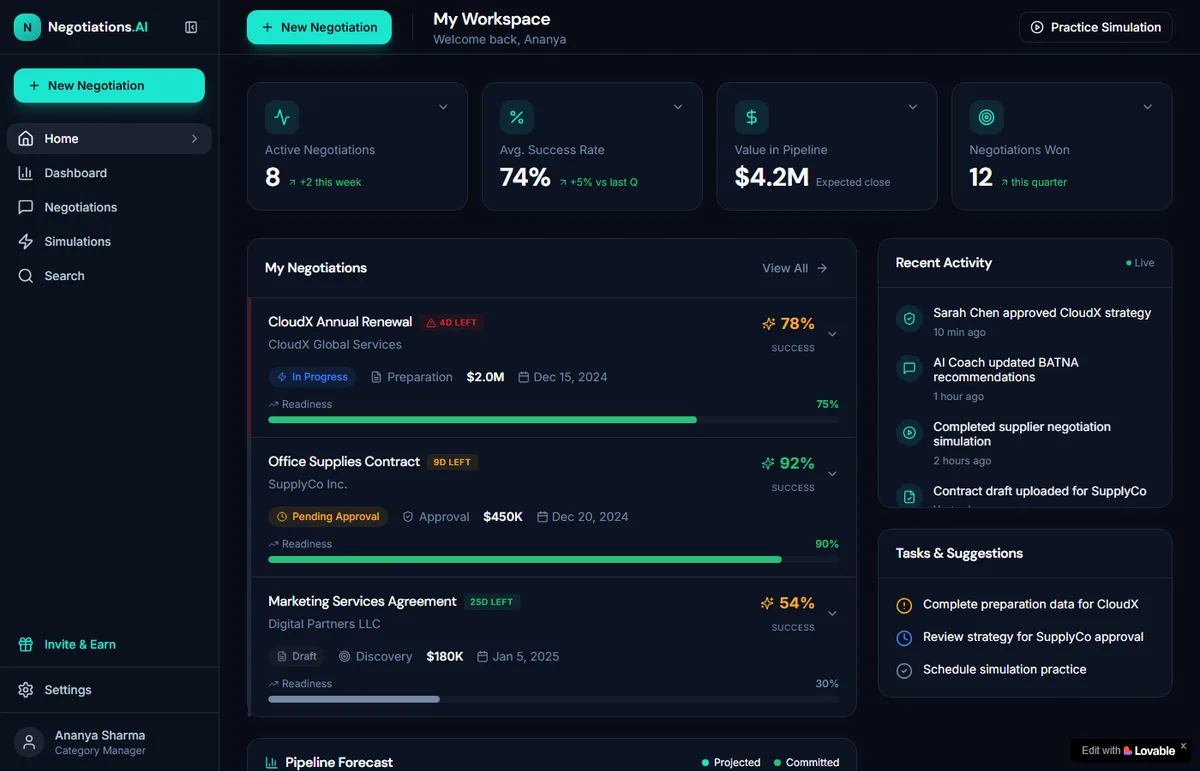The image size is (1200, 771).
Task: Toggle the Committed legend item
Action: pos(806,762)
